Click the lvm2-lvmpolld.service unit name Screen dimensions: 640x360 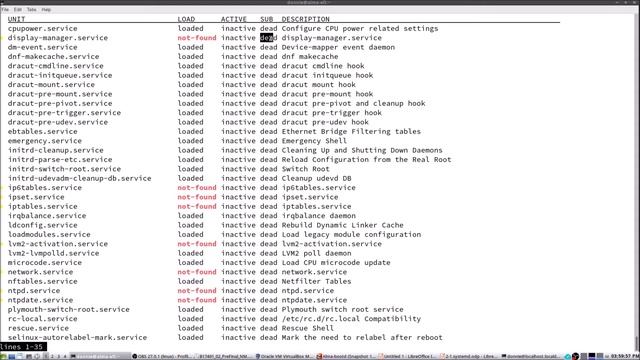(x=53, y=253)
